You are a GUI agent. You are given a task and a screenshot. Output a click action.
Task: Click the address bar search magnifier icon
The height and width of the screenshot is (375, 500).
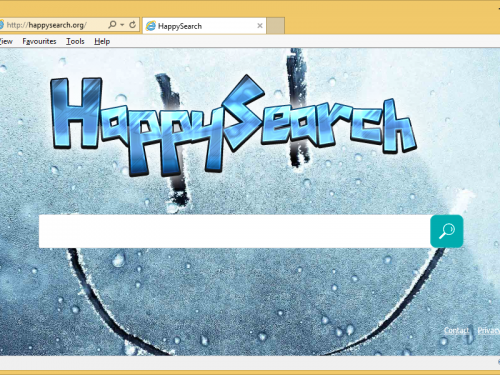pyautogui.click(x=112, y=25)
